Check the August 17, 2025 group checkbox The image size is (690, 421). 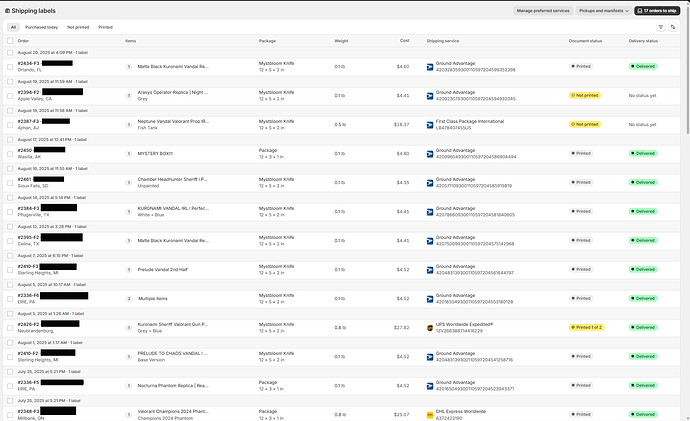10,139
